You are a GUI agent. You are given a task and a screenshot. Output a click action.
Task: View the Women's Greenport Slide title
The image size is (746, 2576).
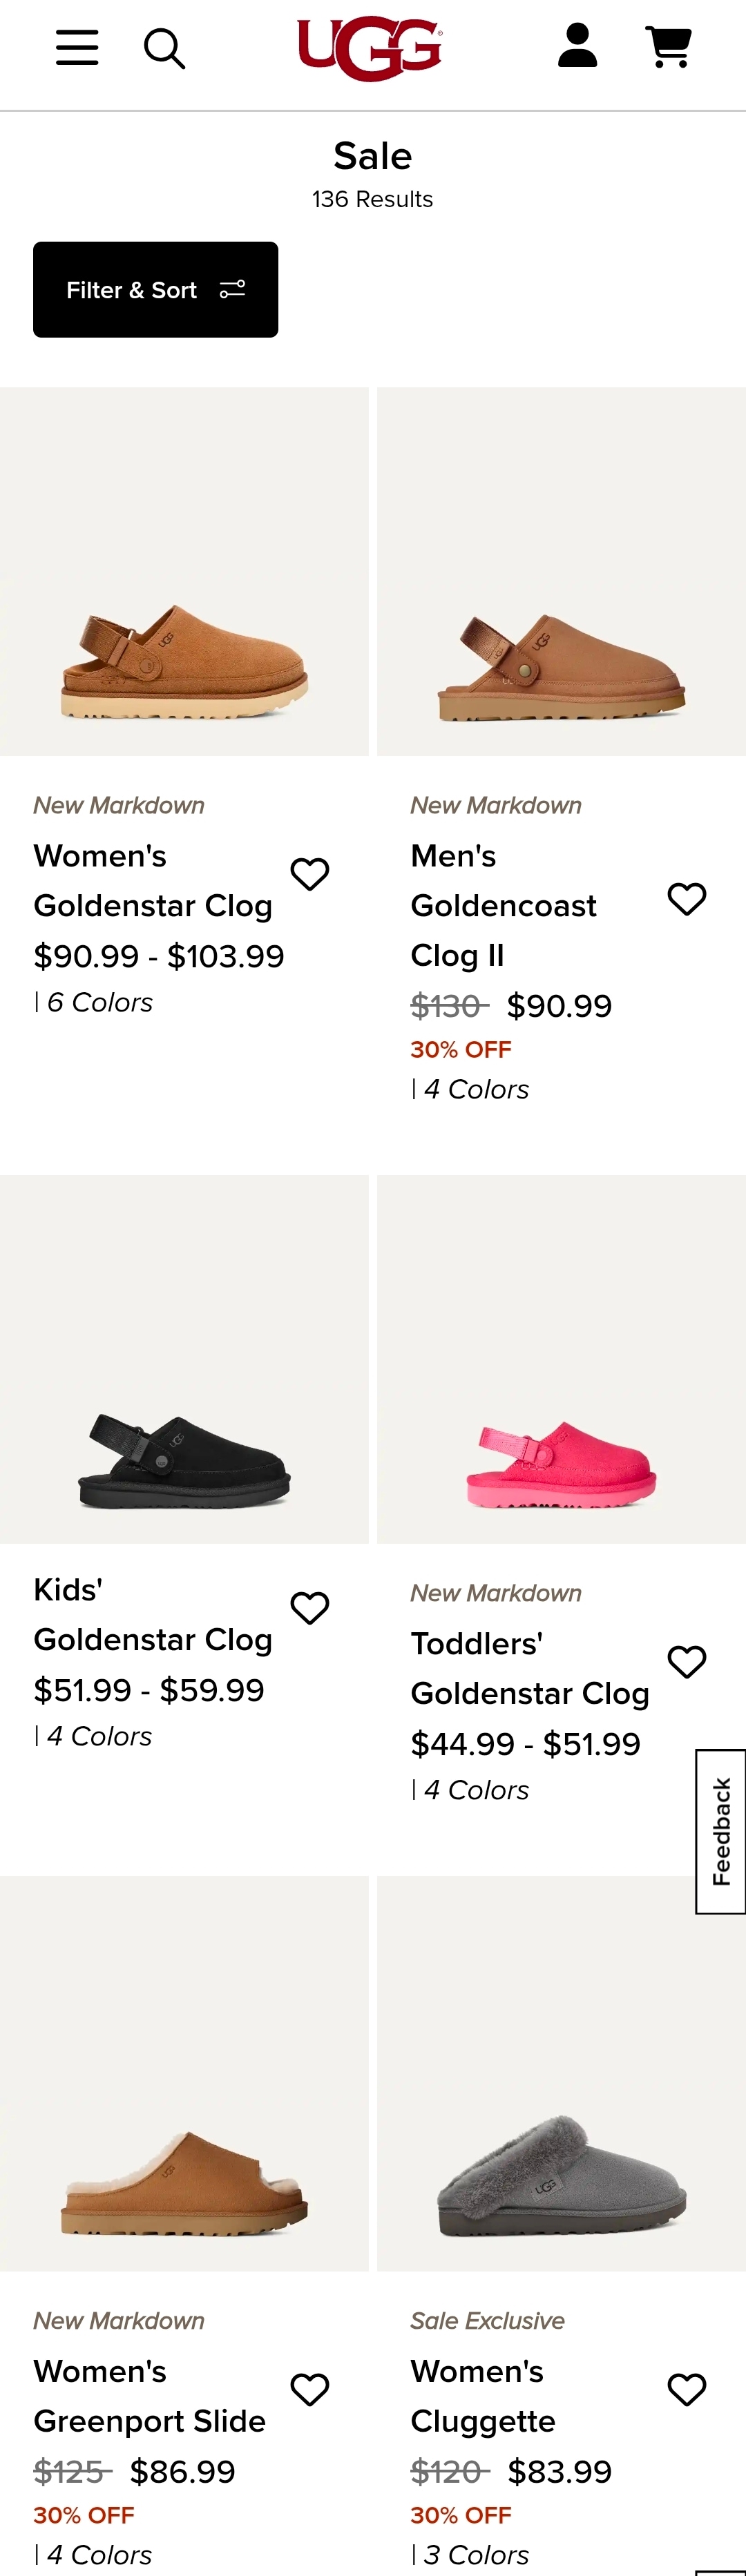pos(149,2396)
